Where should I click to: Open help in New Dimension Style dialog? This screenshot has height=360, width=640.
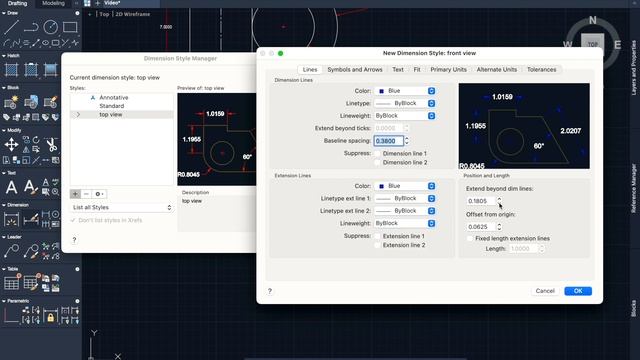click(x=270, y=291)
